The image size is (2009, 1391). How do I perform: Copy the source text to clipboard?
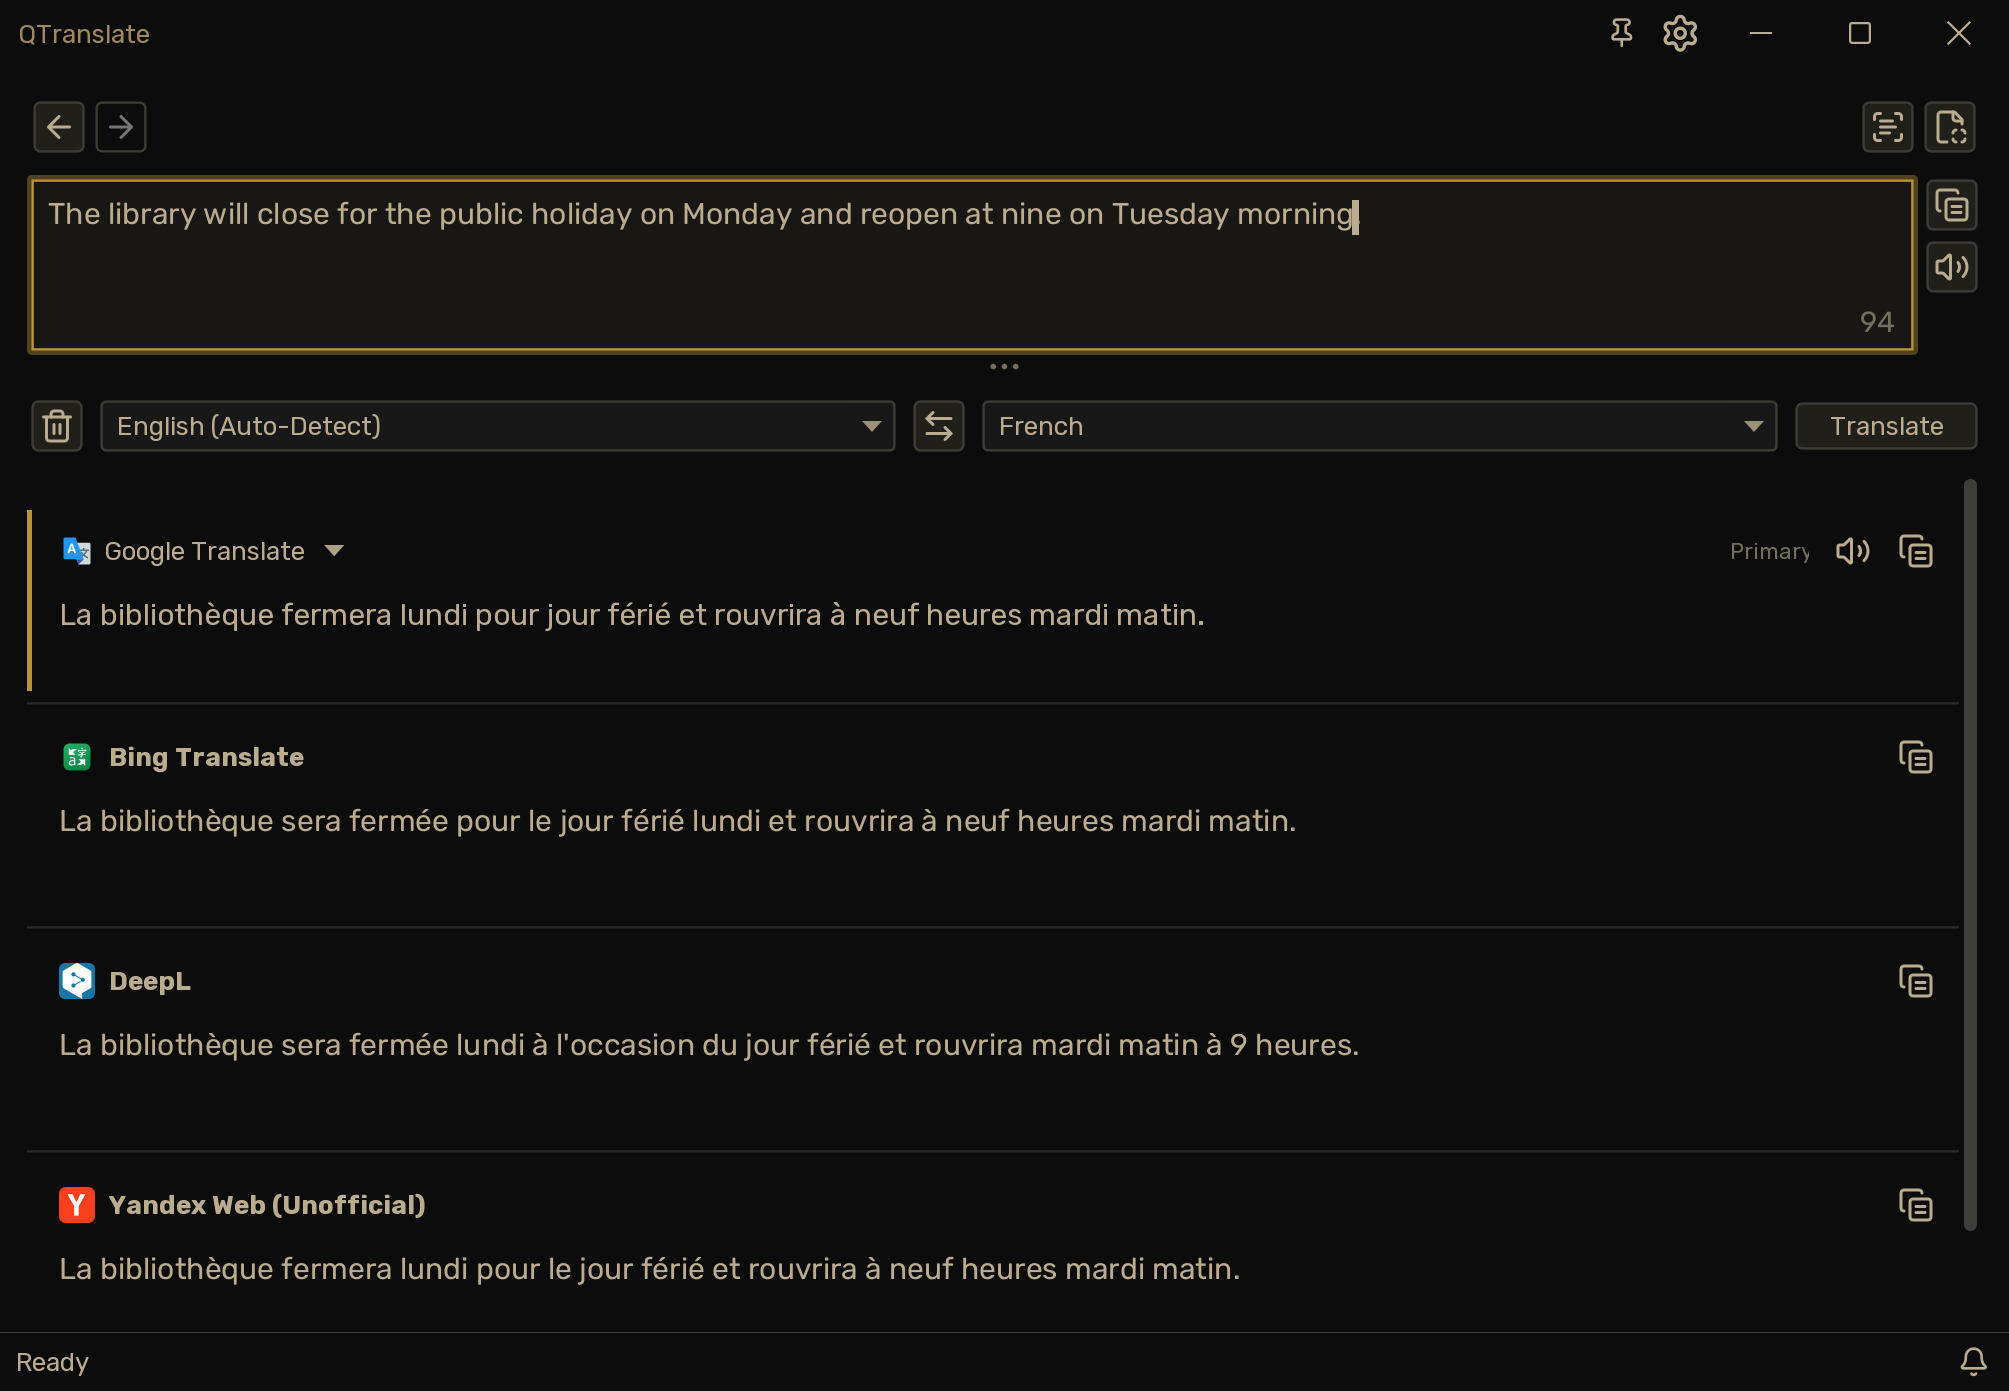click(1951, 206)
